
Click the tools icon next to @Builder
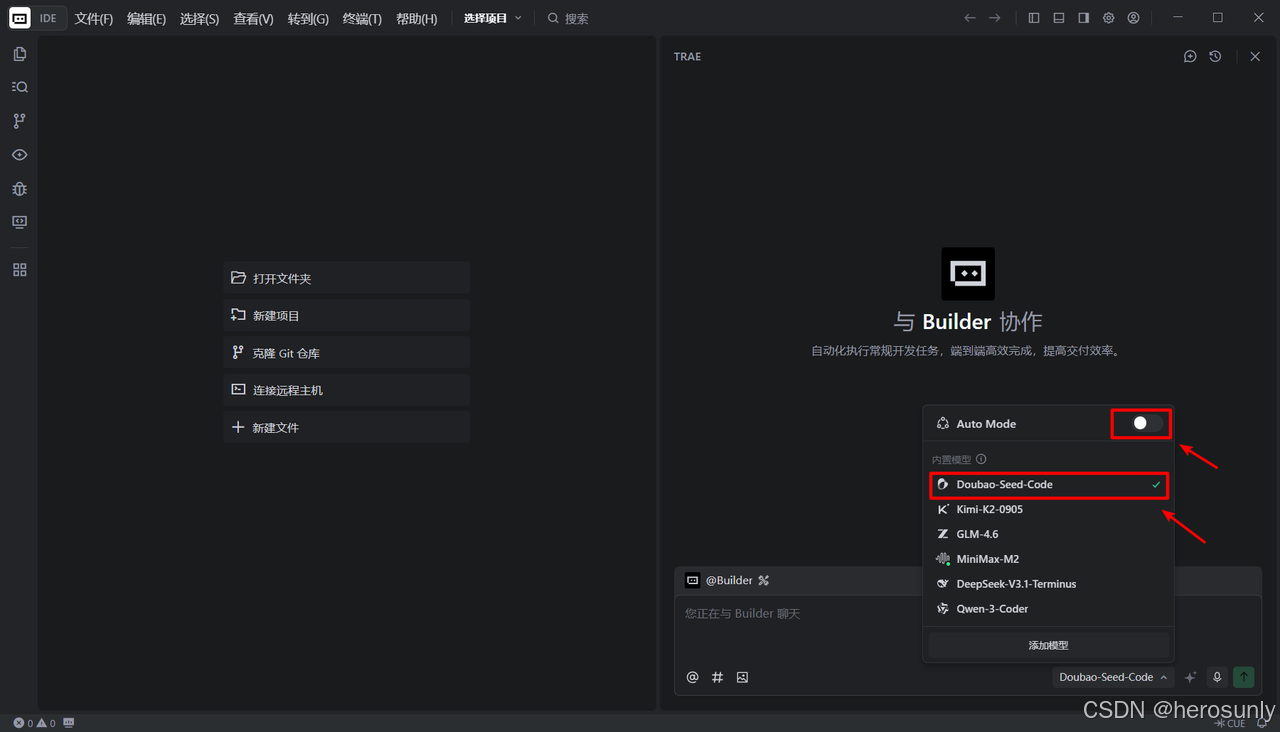[763, 580]
